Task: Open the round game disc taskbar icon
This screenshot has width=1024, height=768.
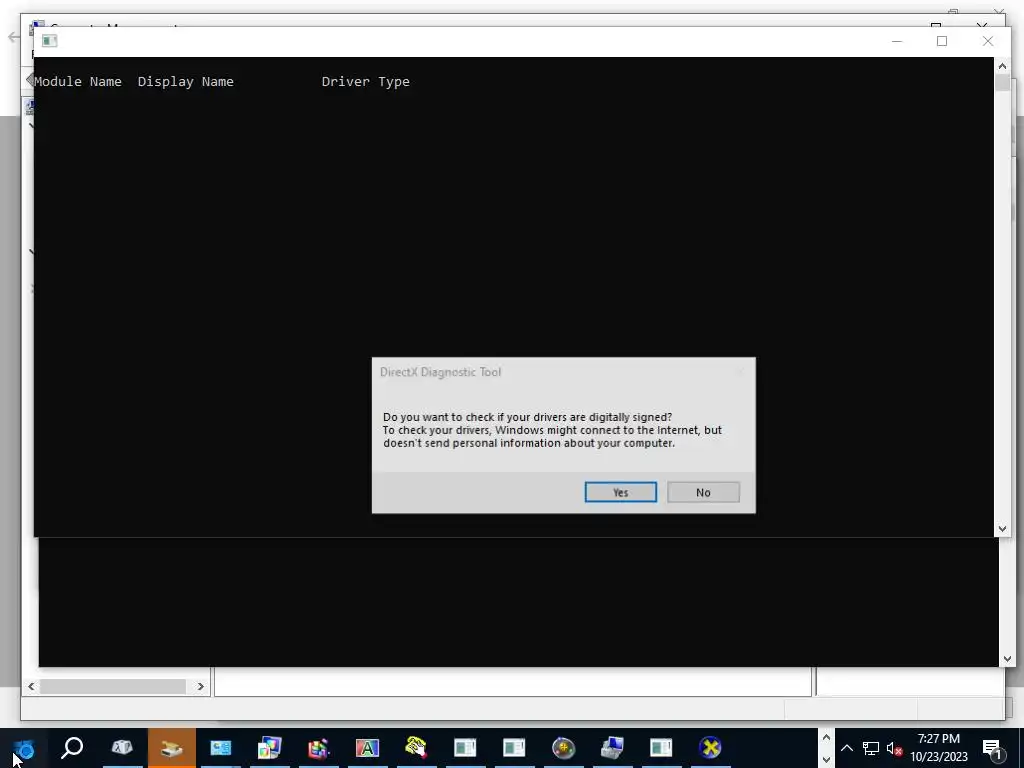Action: [564, 748]
